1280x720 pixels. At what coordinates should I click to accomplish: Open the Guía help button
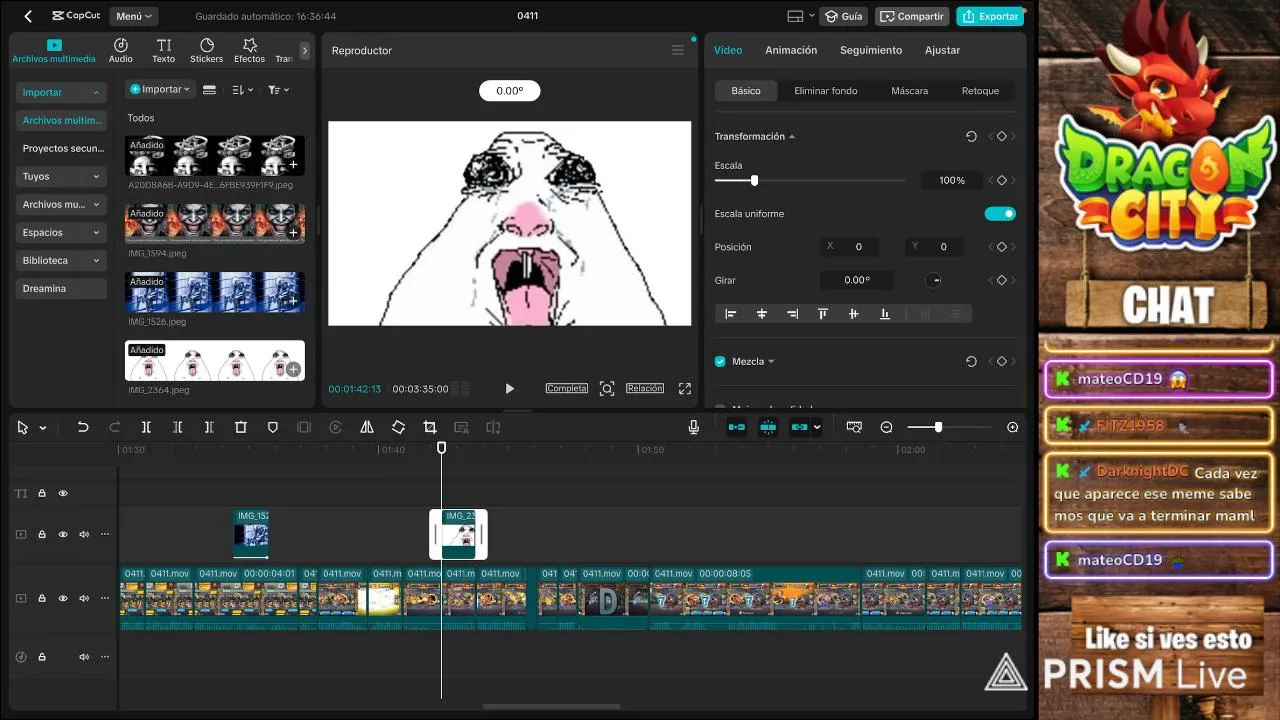click(843, 16)
